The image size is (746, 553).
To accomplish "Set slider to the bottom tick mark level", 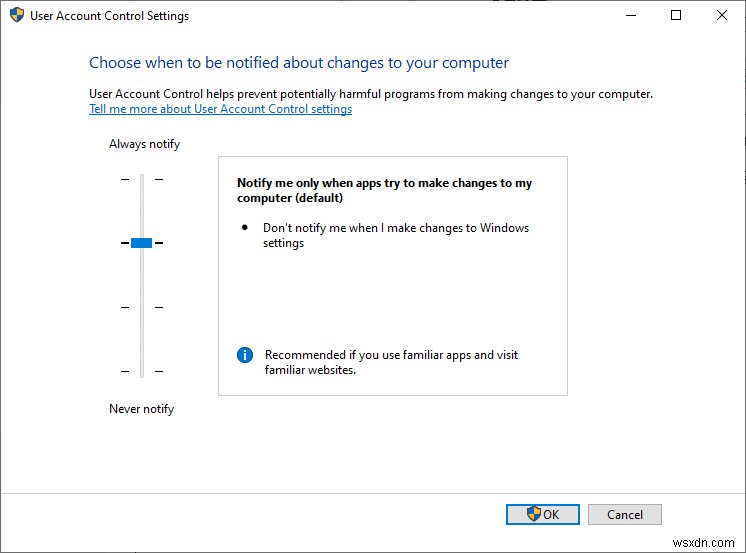I will 142,371.
